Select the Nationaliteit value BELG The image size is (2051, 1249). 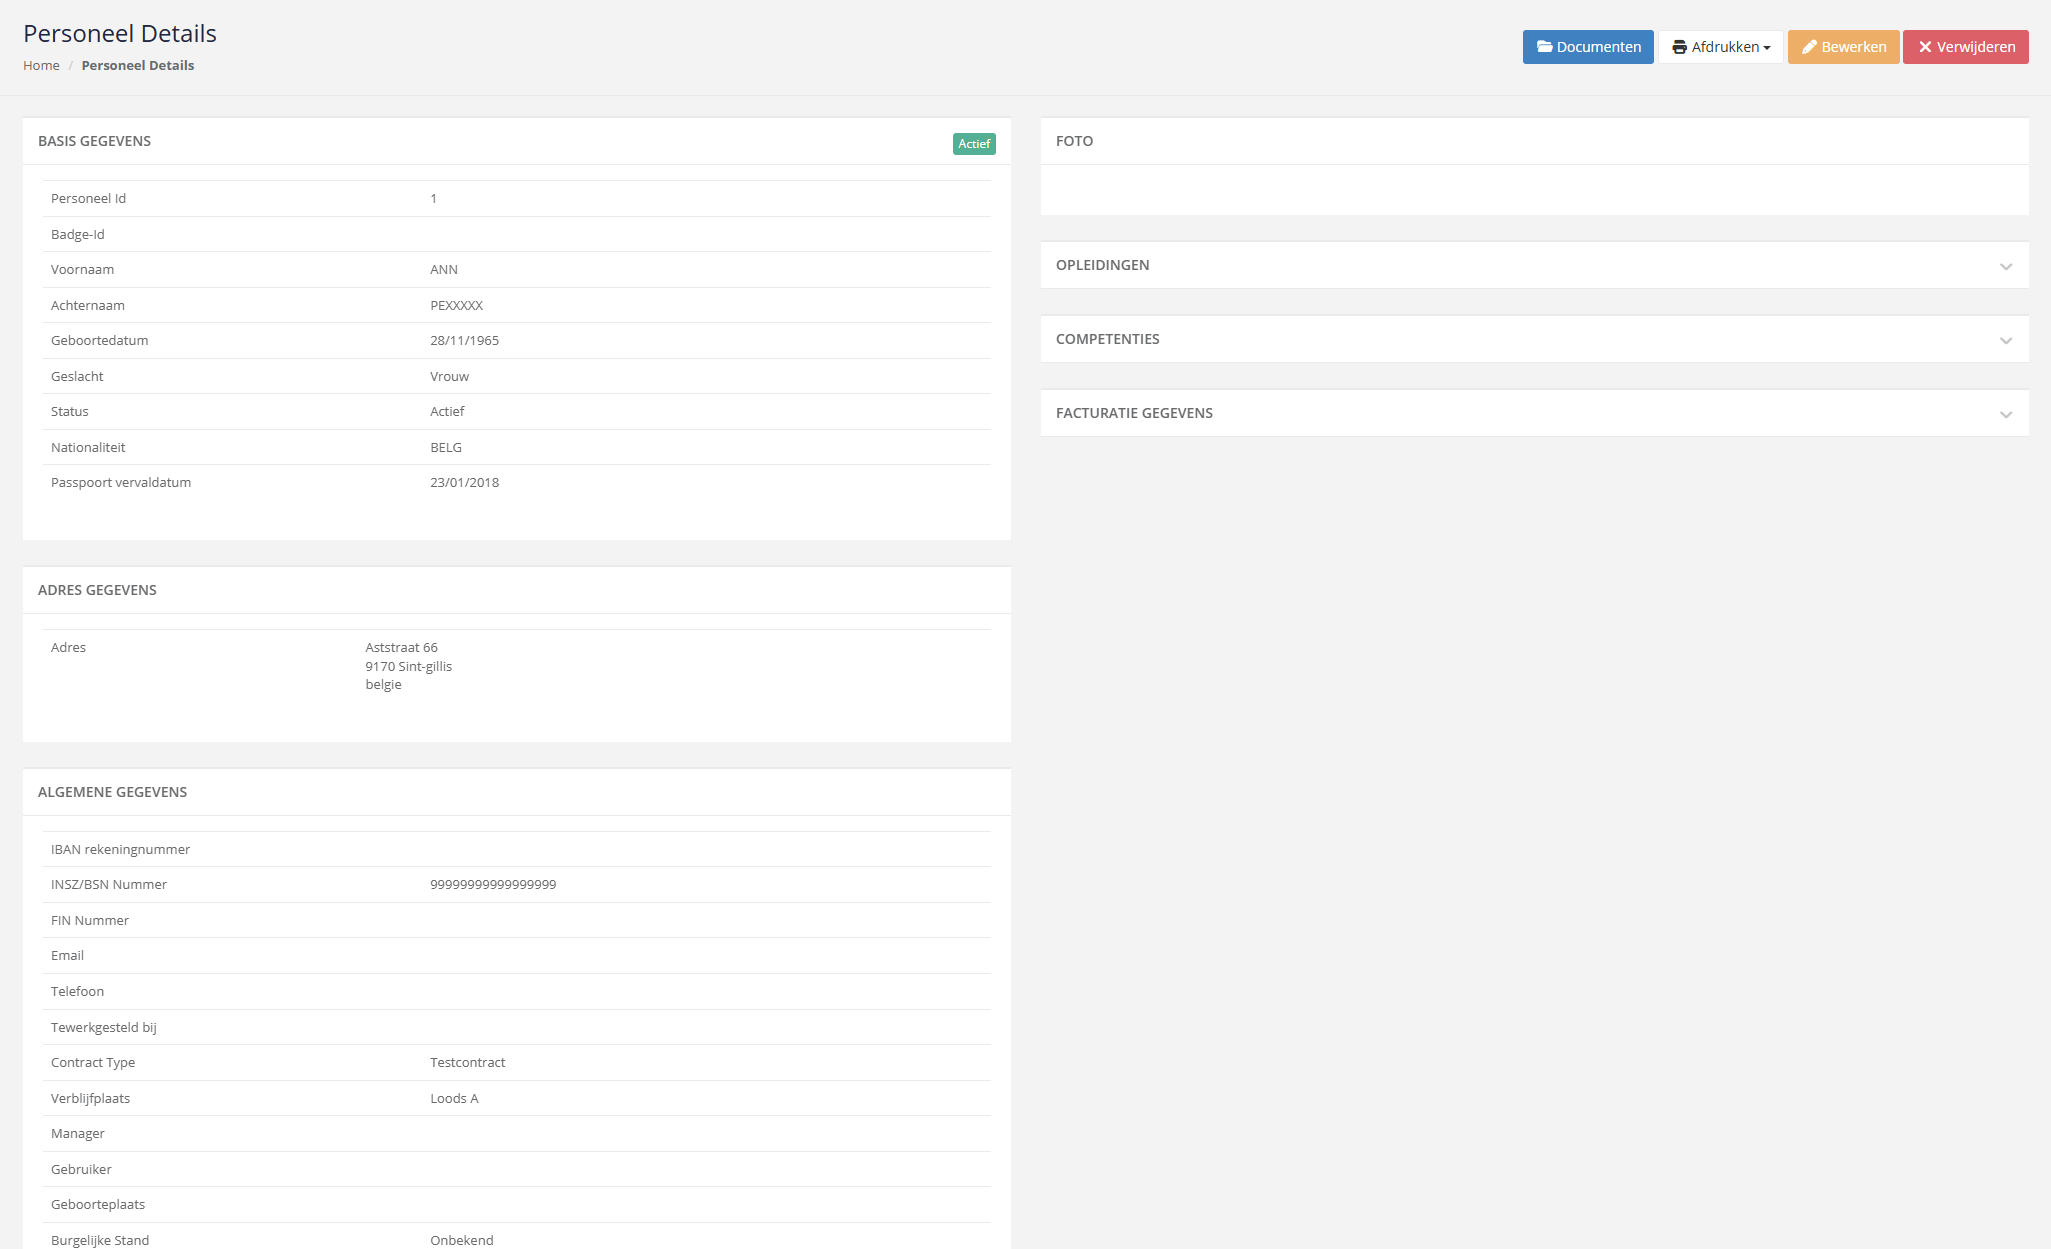446,448
